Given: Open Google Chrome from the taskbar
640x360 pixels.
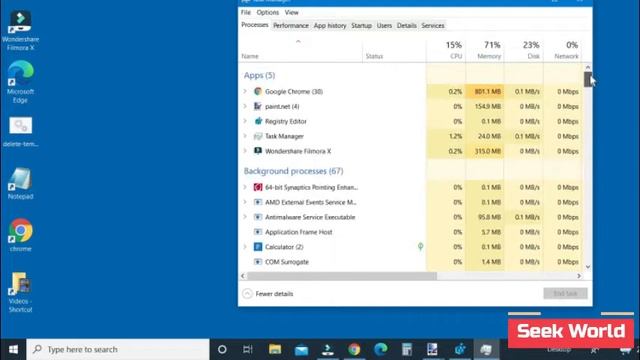Looking at the screenshot, I should 354,349.
